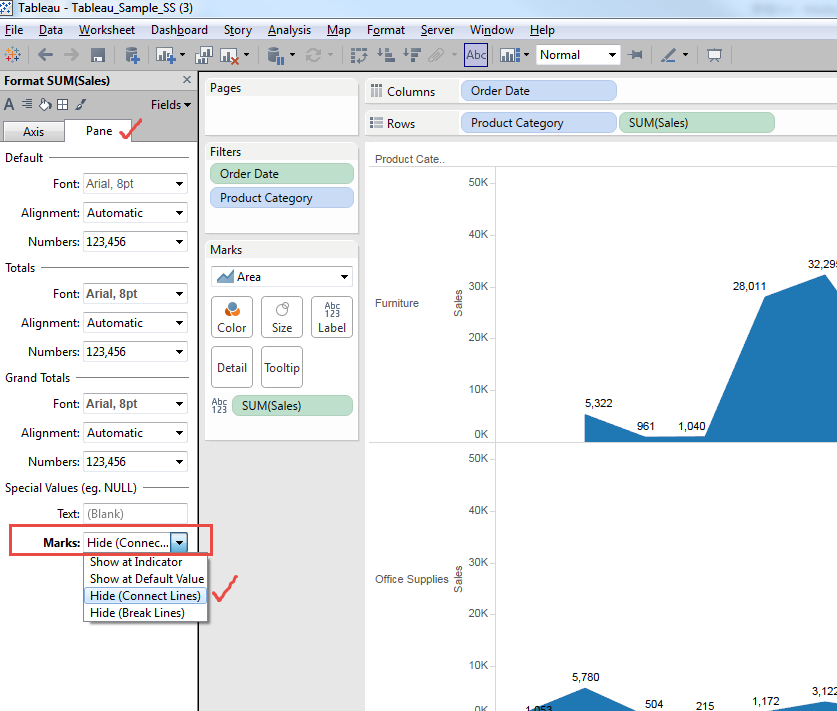Click the Redo forward arrow
The image size is (837, 711).
[x=71, y=55]
